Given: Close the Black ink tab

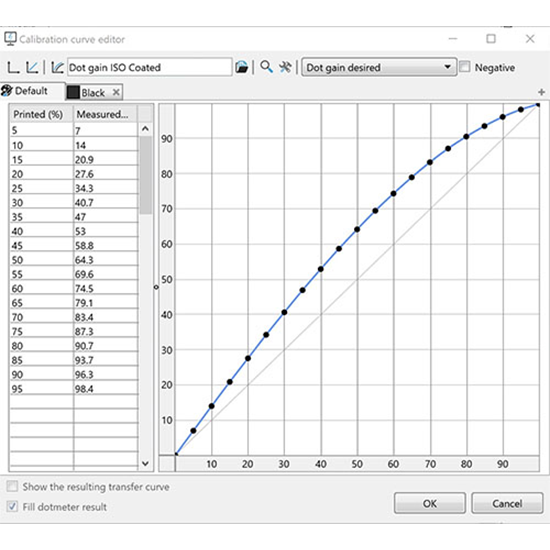Looking at the screenshot, I should click(x=116, y=93).
